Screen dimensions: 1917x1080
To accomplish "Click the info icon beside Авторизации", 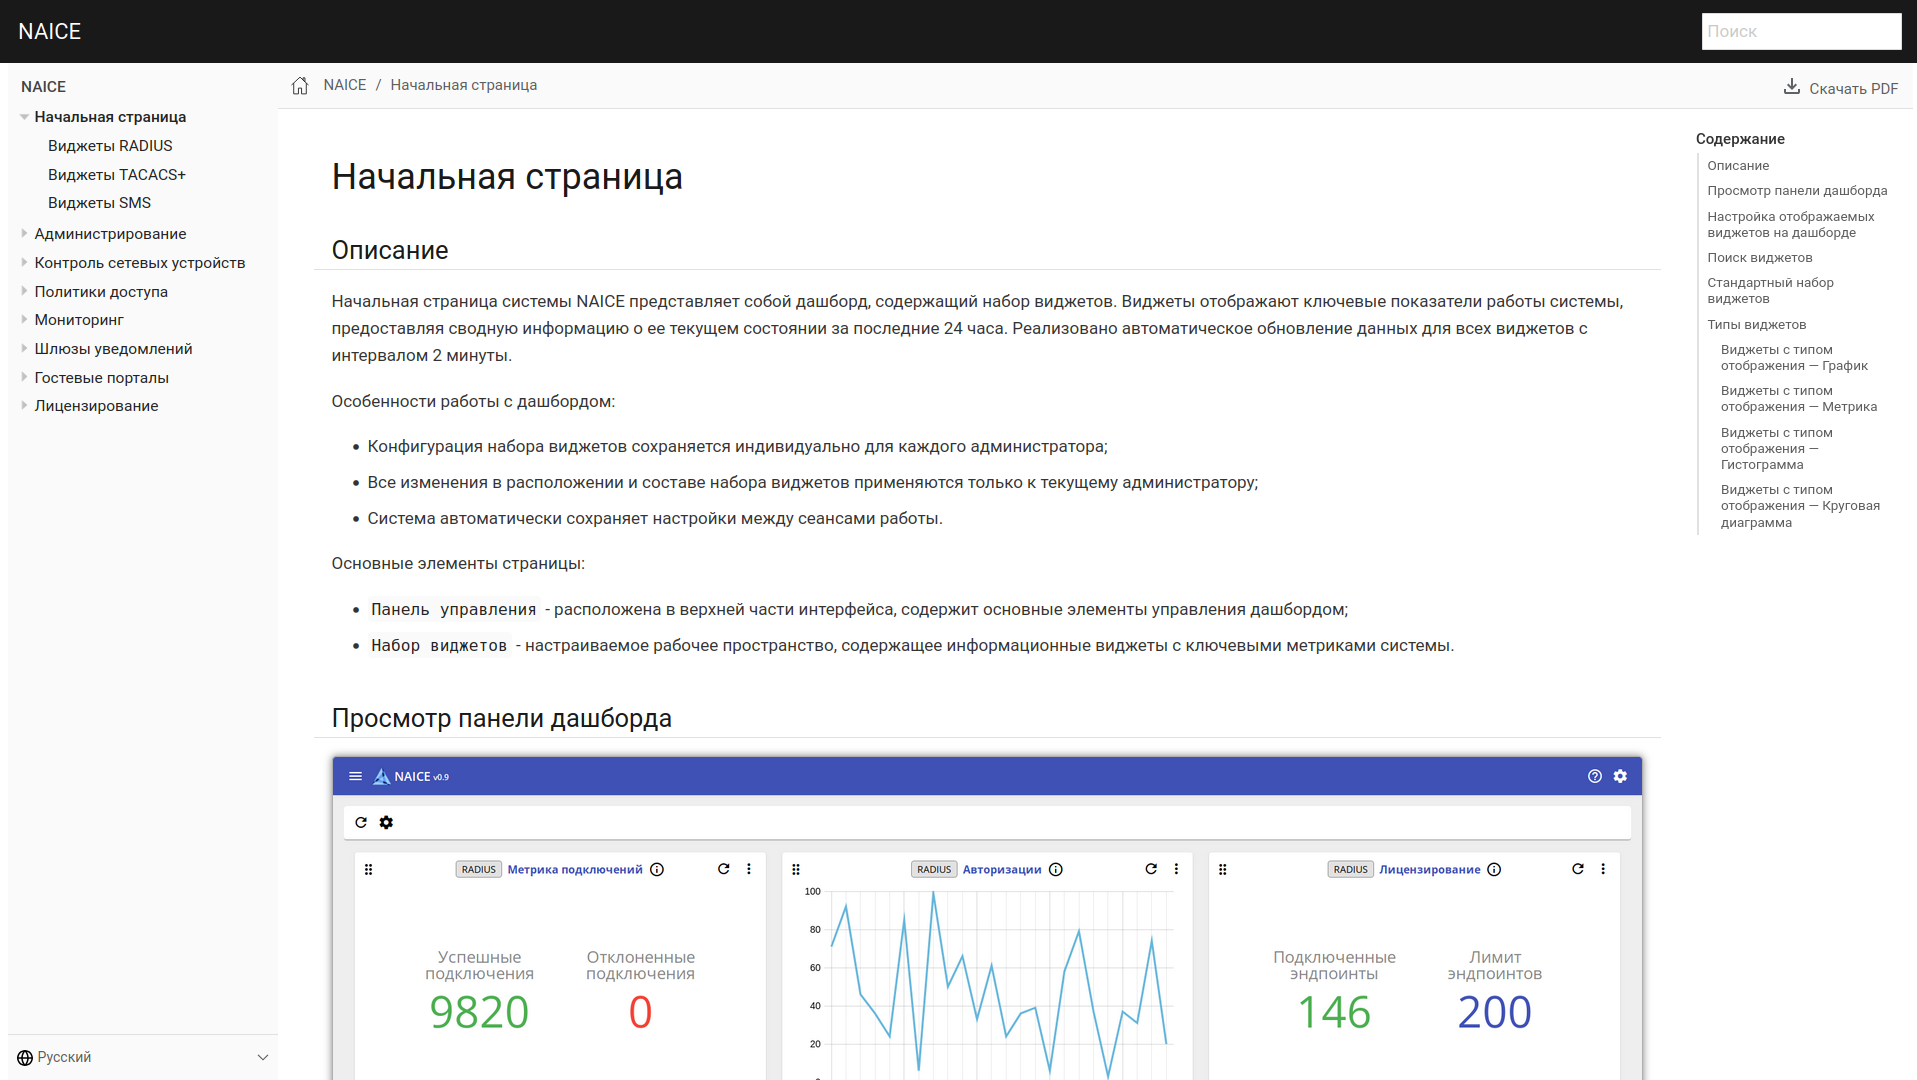I will (x=1056, y=869).
